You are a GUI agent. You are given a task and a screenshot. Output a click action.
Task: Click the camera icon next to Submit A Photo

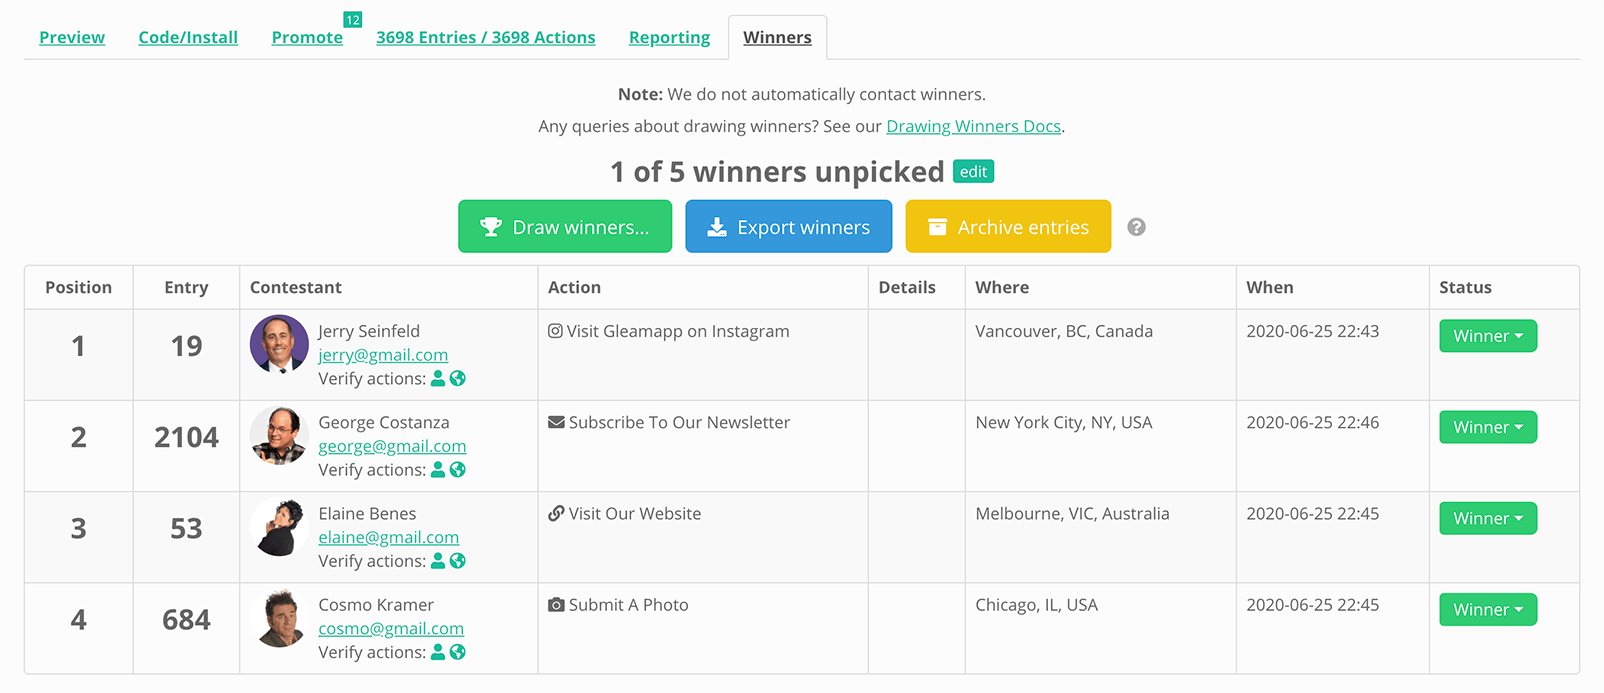point(557,604)
